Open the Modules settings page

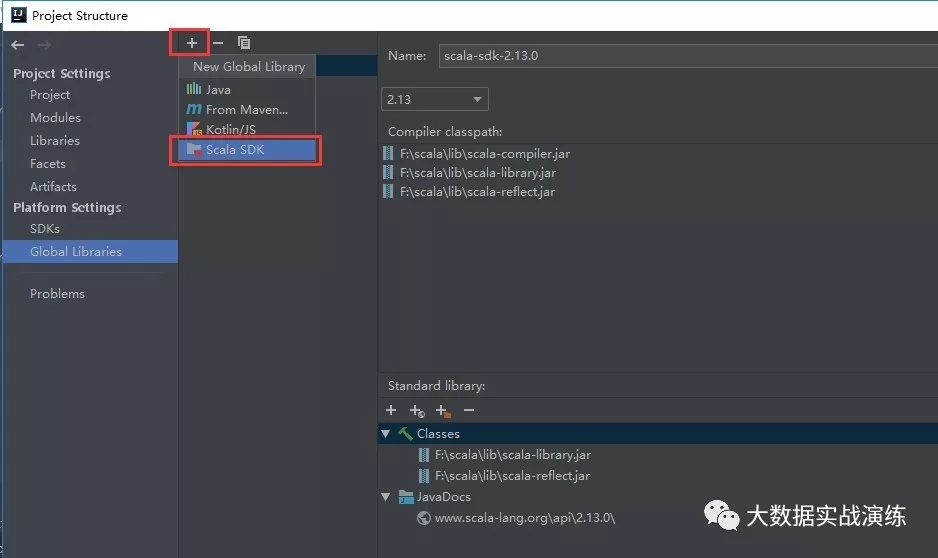point(55,117)
